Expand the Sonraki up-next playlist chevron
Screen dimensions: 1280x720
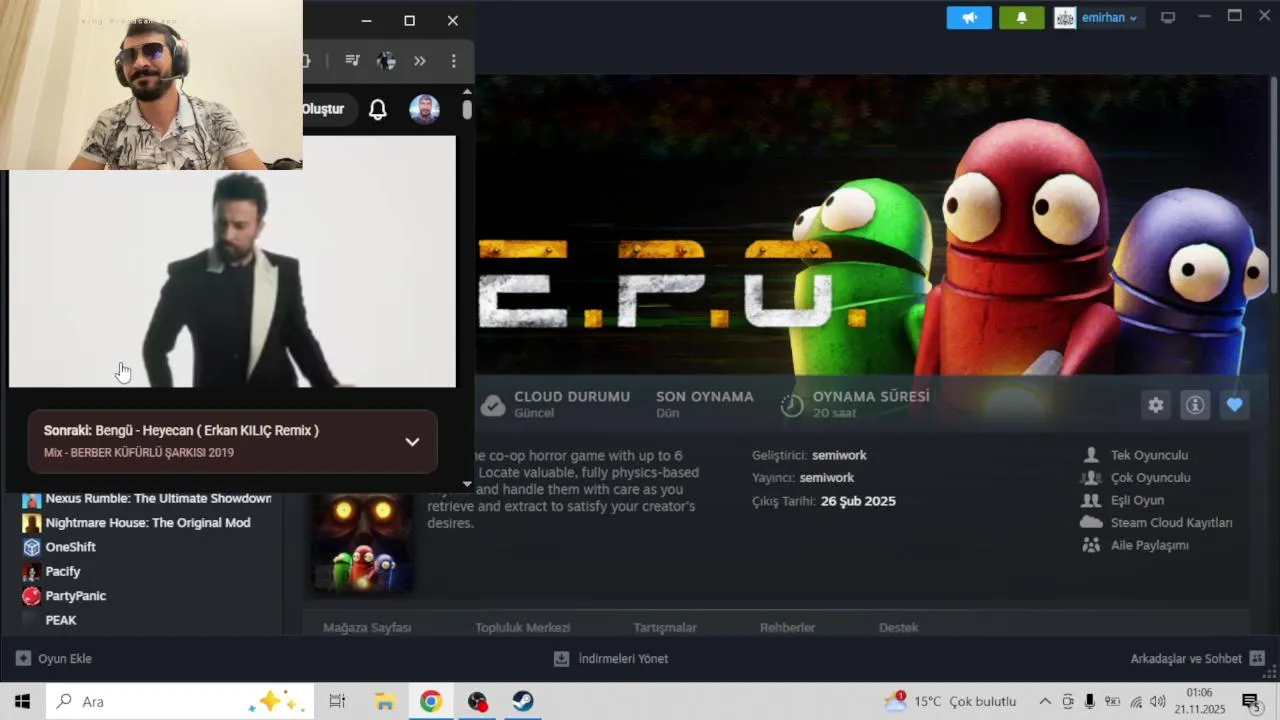[x=412, y=442]
